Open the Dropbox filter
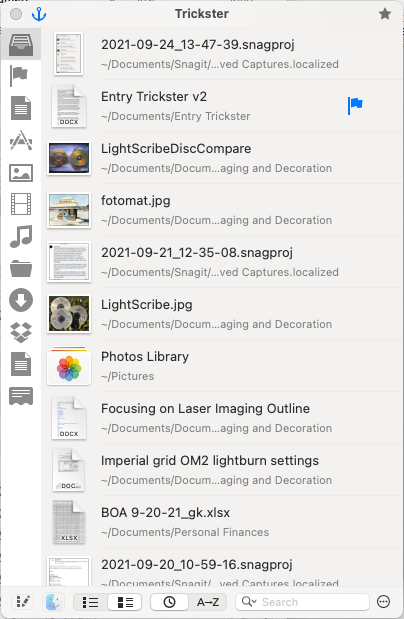Image resolution: width=404 pixels, height=619 pixels. [21, 332]
